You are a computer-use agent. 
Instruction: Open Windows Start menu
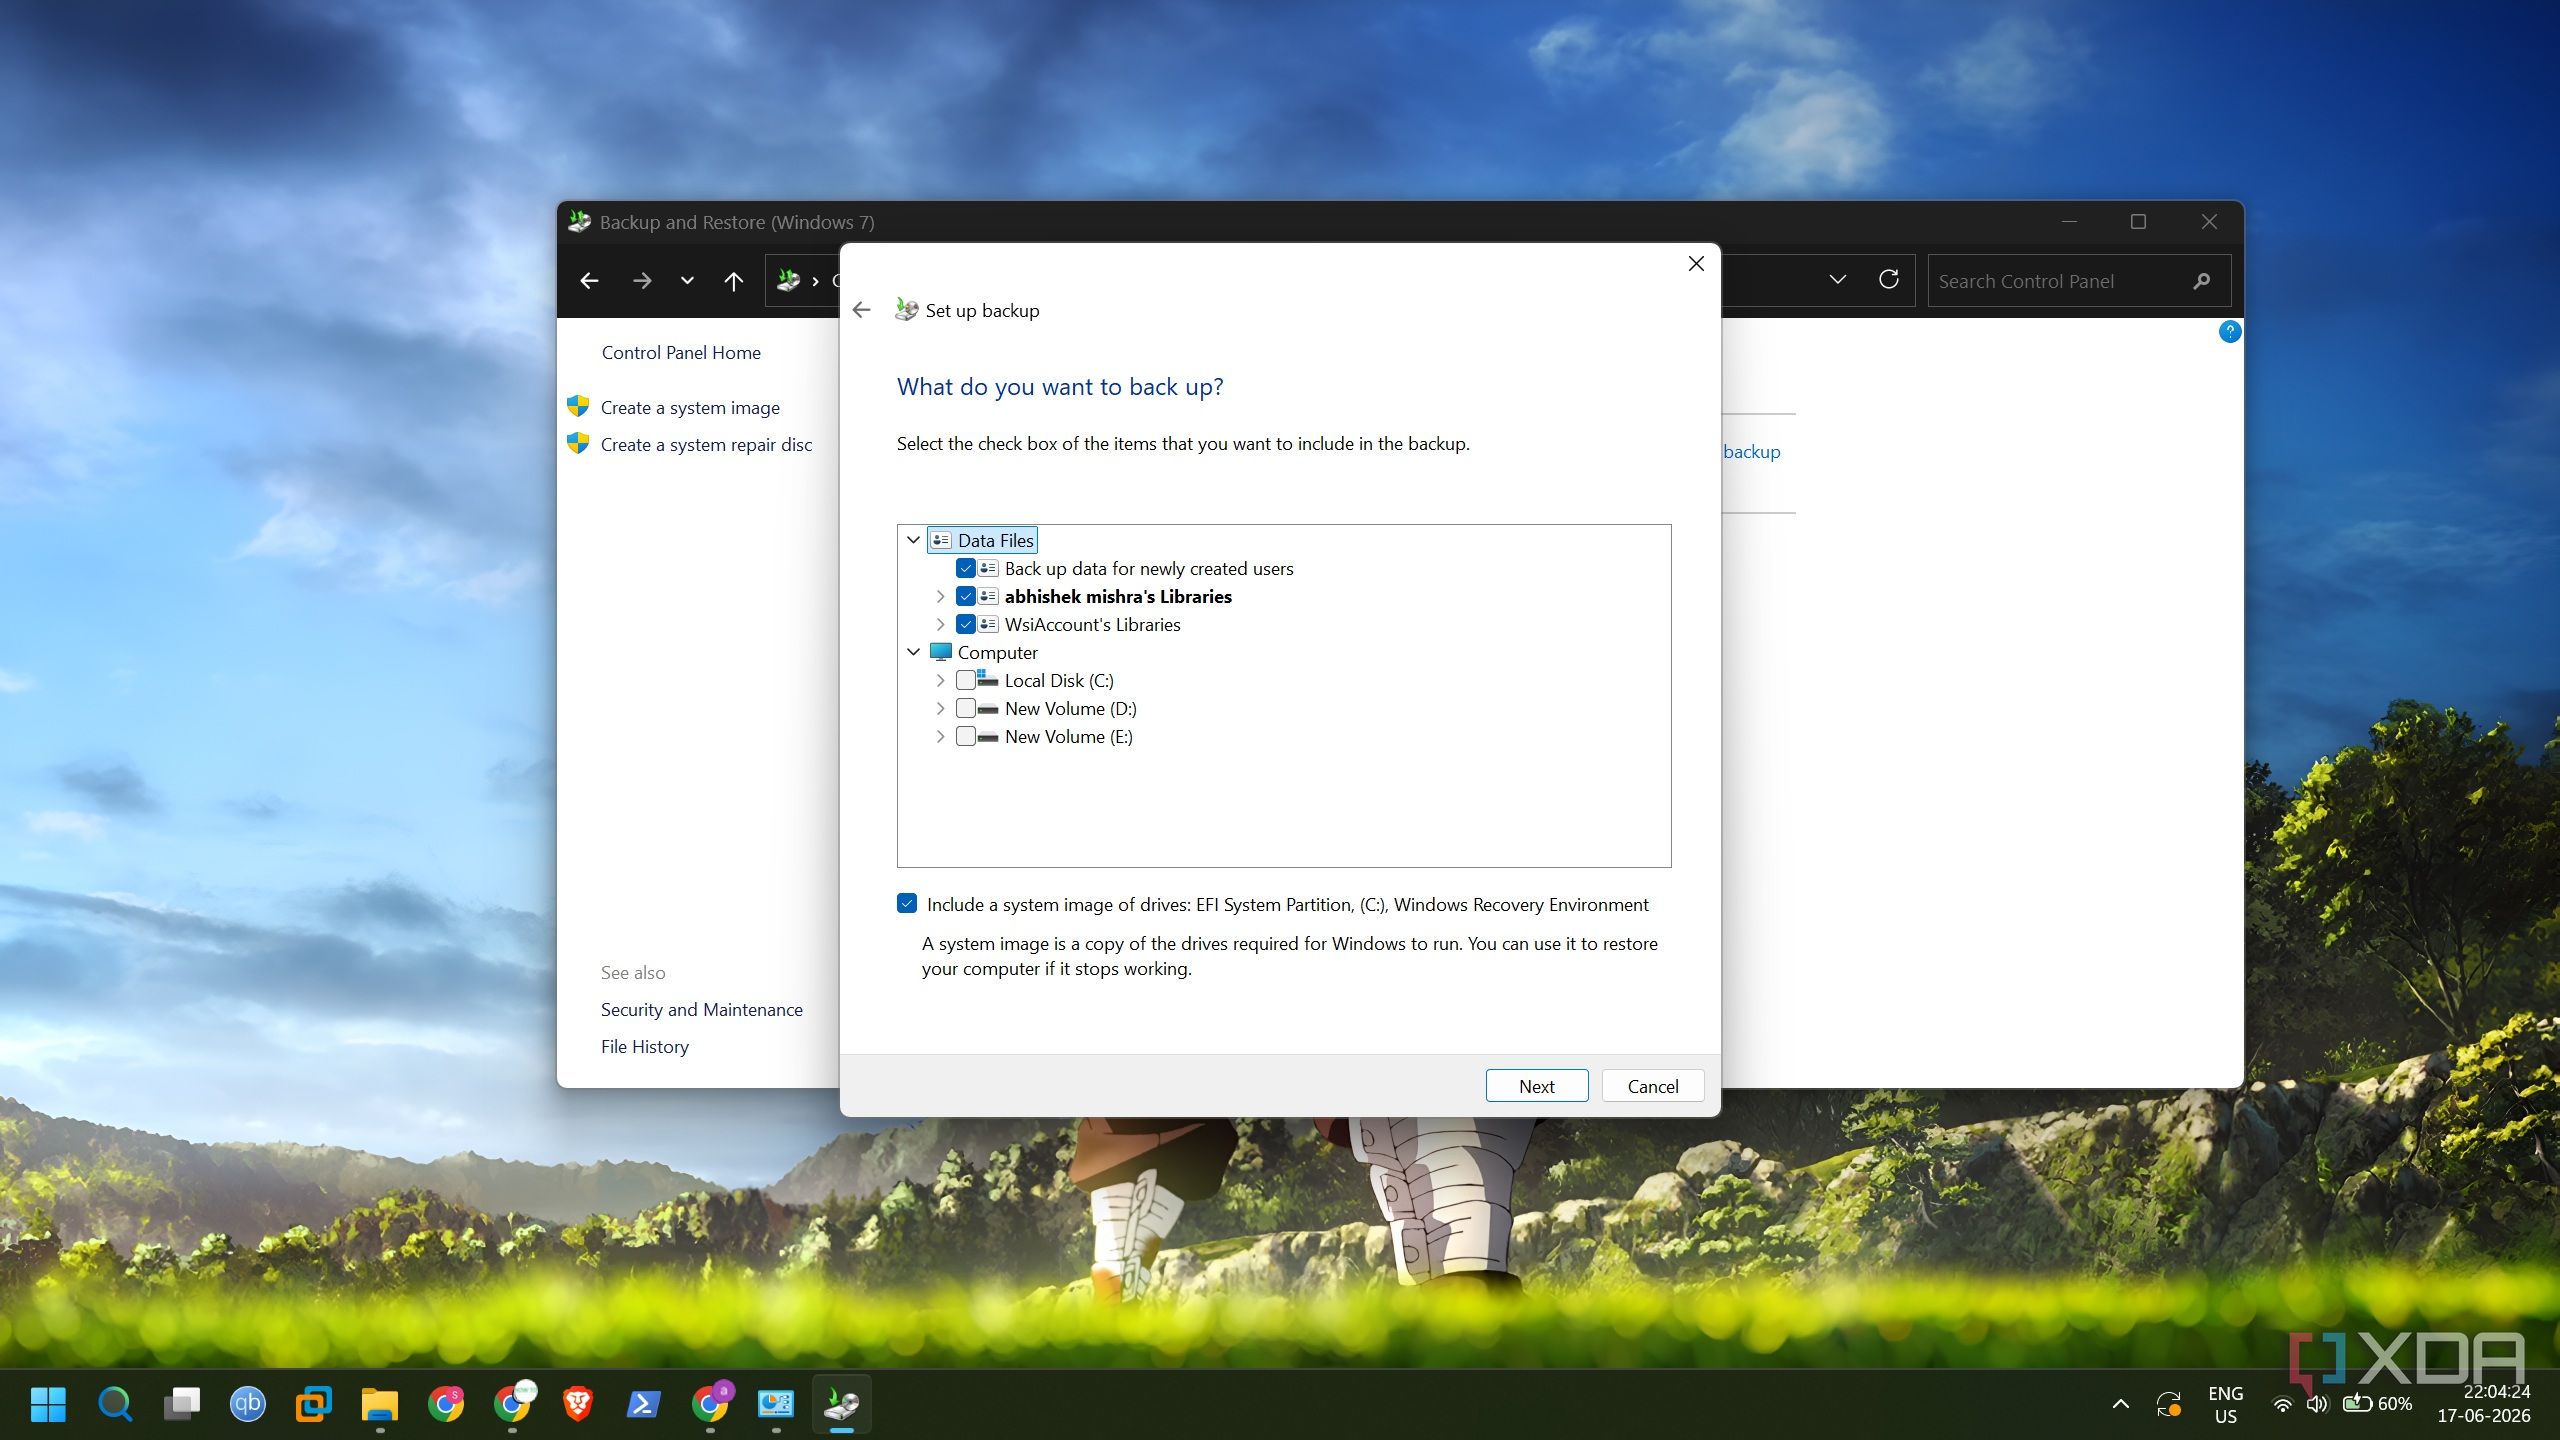tap(48, 1404)
